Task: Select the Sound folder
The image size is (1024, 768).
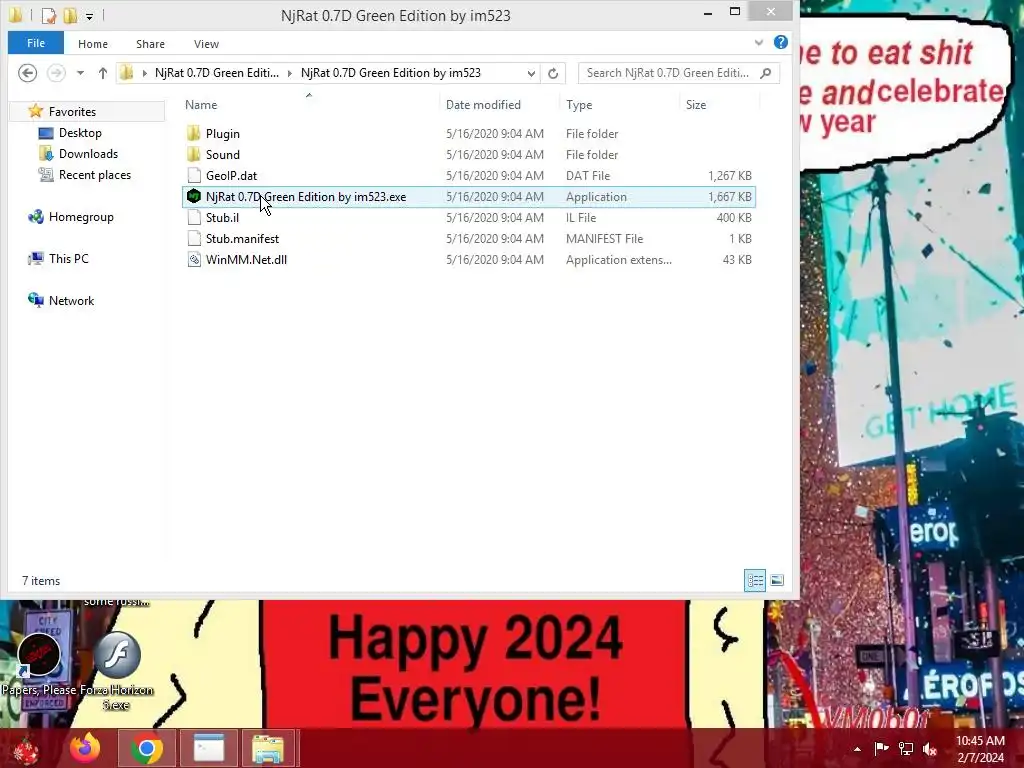Action: pos(223,155)
